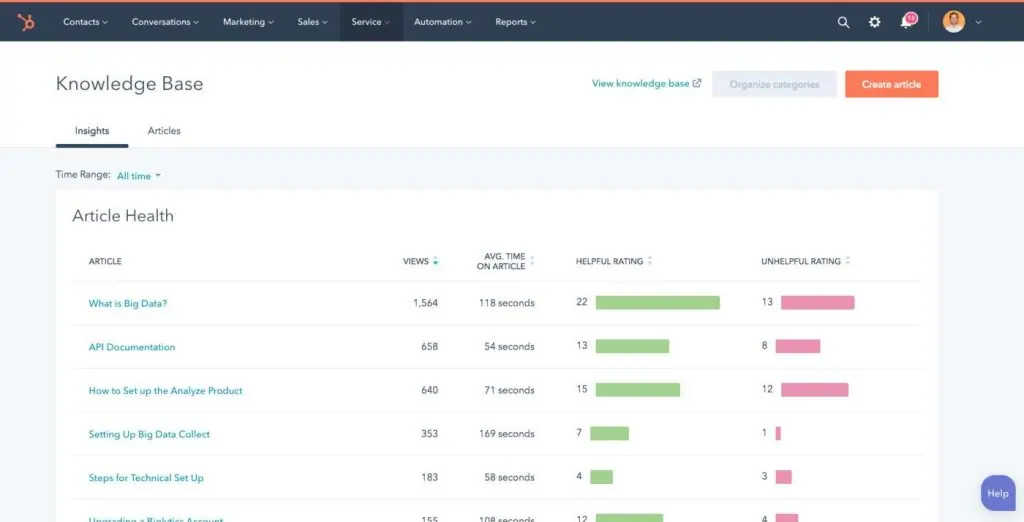Sort by the Views column arrow
This screenshot has height=522, width=1024.
coord(436,261)
